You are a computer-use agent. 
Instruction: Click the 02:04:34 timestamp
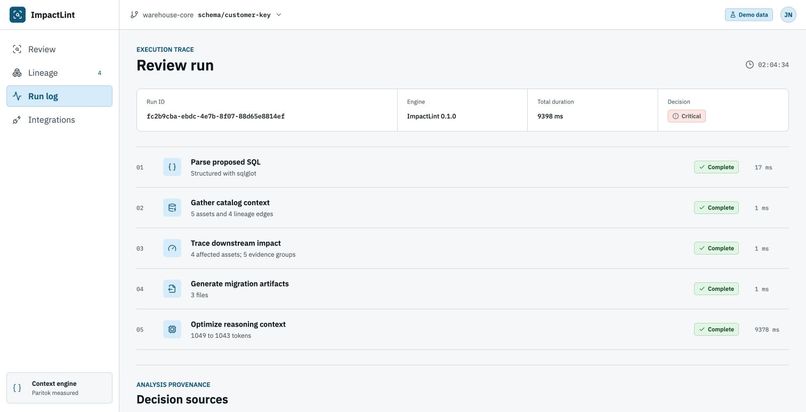click(773, 65)
